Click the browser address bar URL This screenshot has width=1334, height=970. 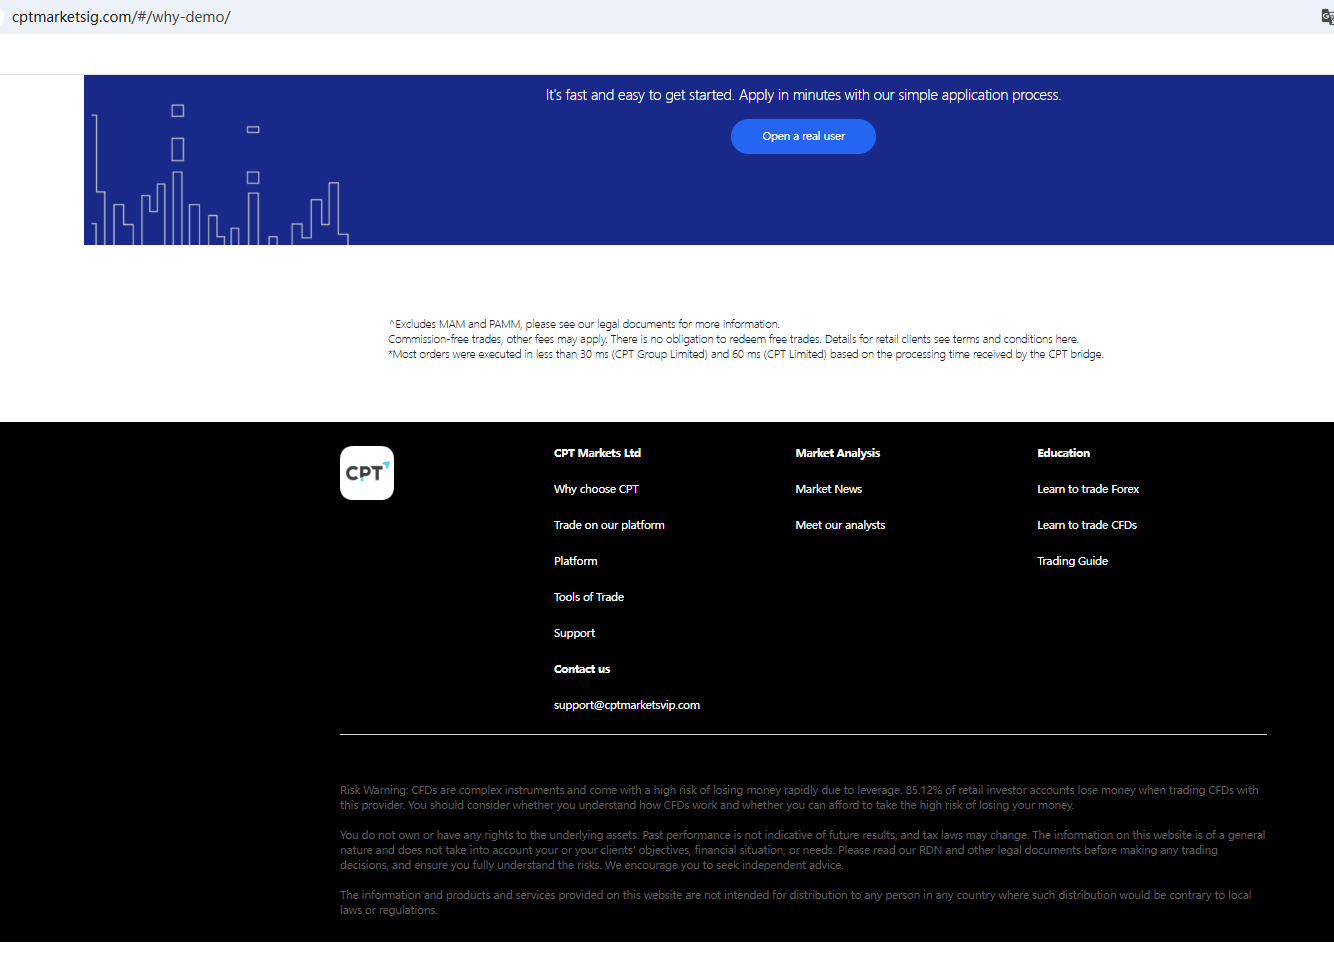[121, 17]
